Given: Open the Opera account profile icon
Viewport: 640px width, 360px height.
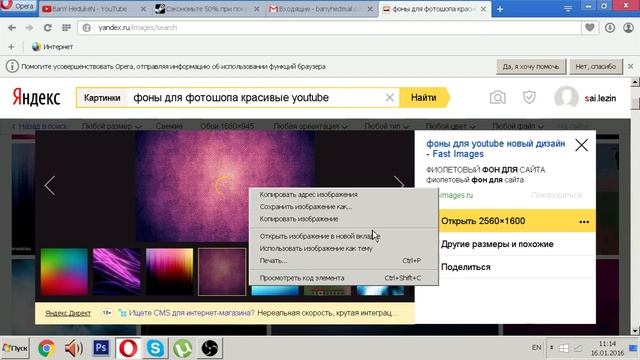Looking at the screenshot, I should (629, 28).
